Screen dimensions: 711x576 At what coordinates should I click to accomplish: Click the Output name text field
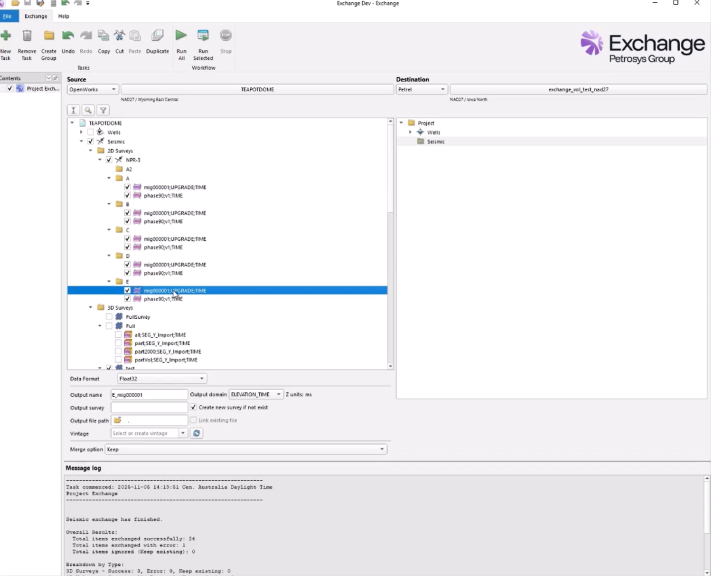point(149,394)
